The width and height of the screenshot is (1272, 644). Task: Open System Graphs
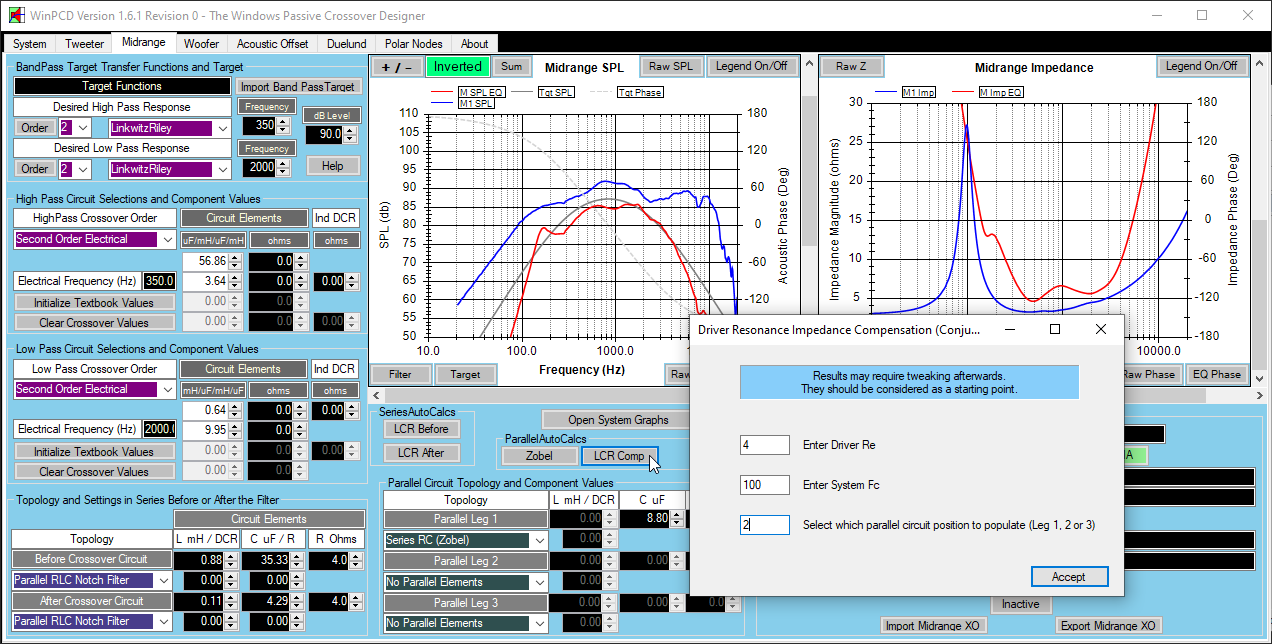tap(618, 420)
